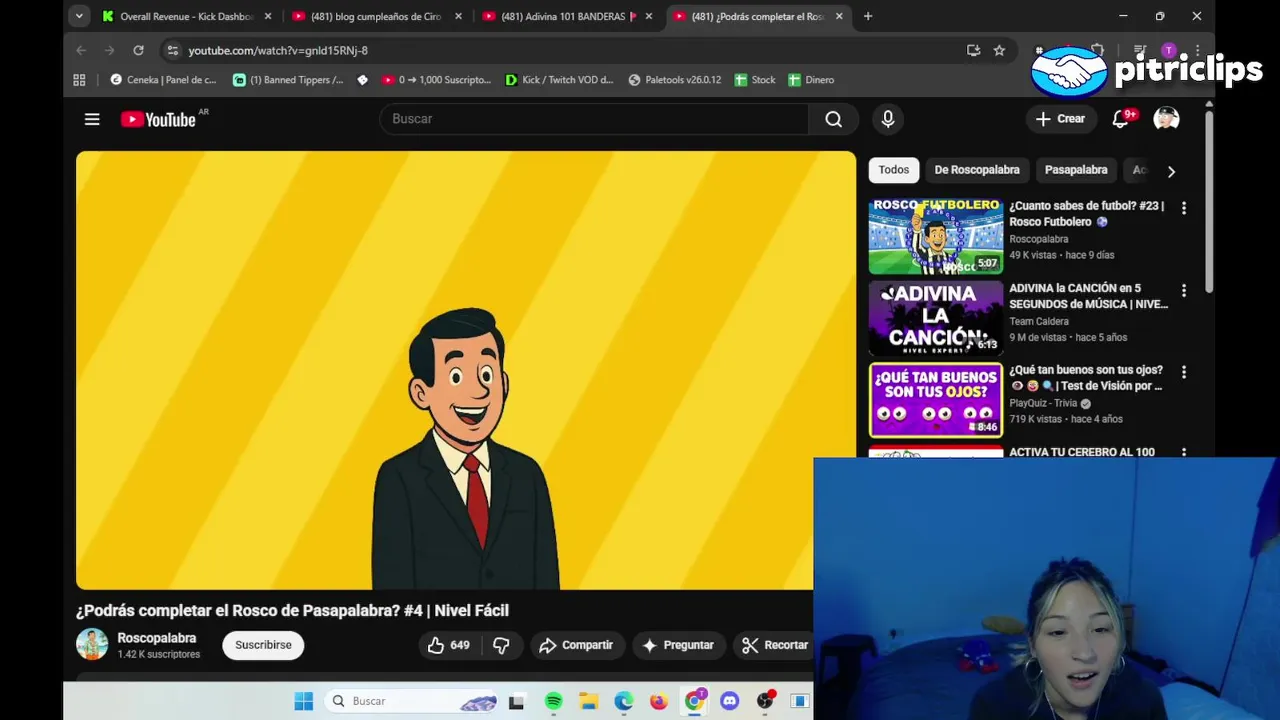The height and width of the screenshot is (720, 1280).
Task: Reload the page in Chrome
Action: [x=138, y=50]
